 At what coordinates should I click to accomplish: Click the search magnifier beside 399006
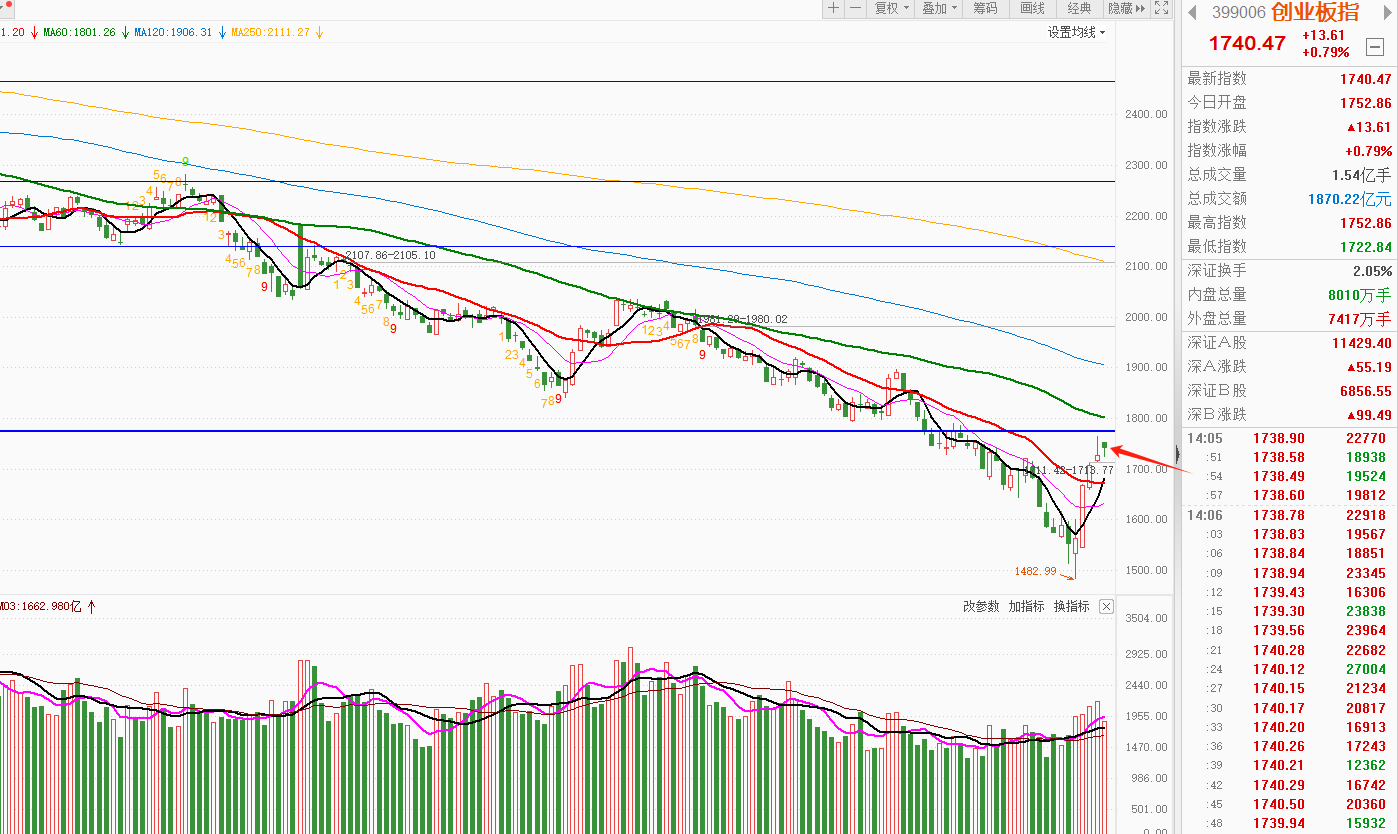click(x=1191, y=13)
